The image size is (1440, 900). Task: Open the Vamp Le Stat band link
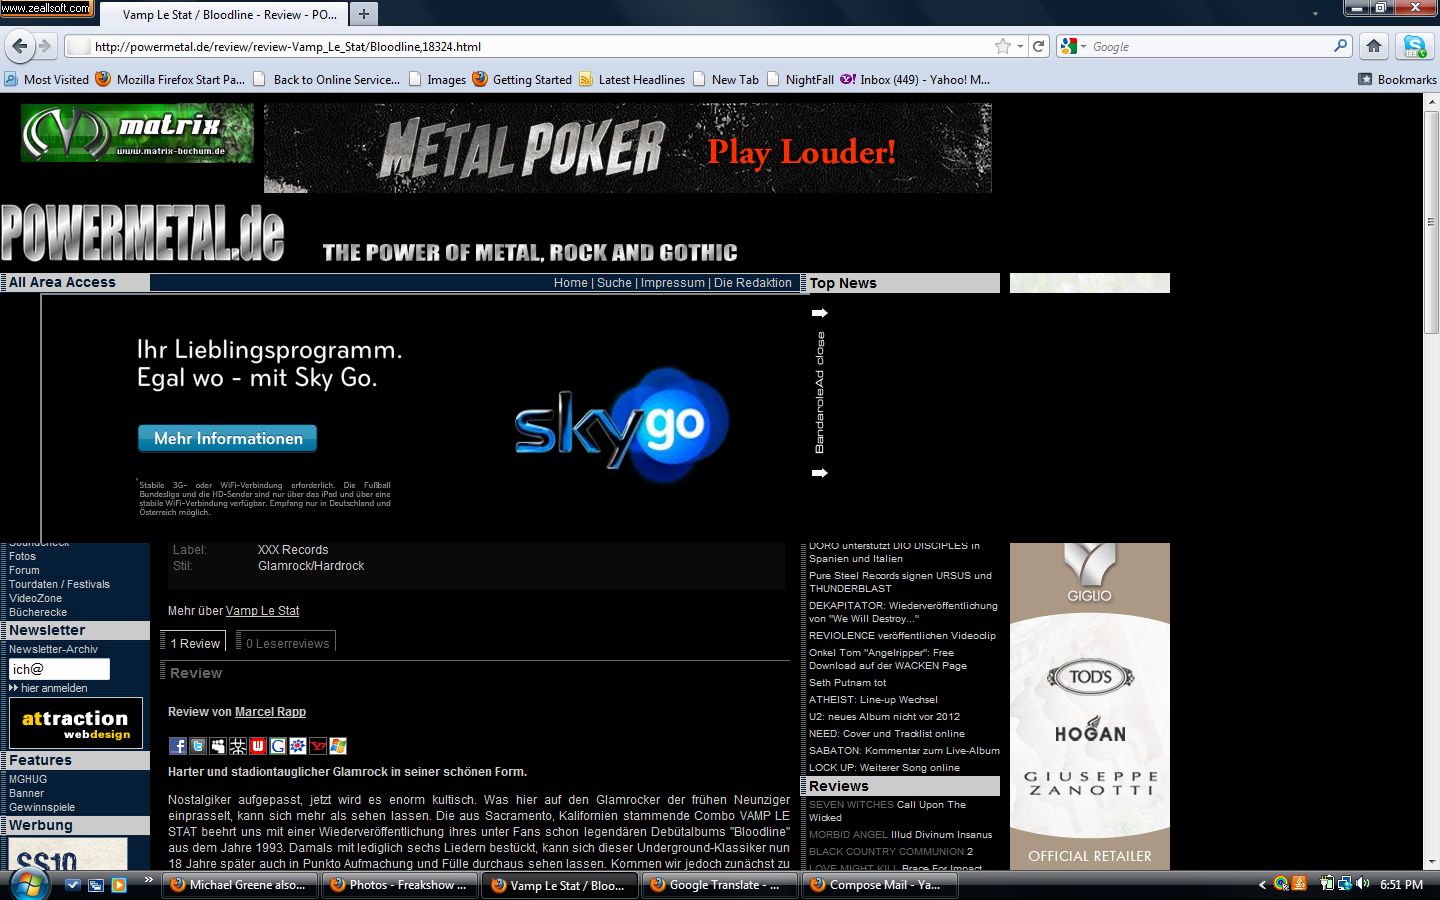click(x=262, y=611)
